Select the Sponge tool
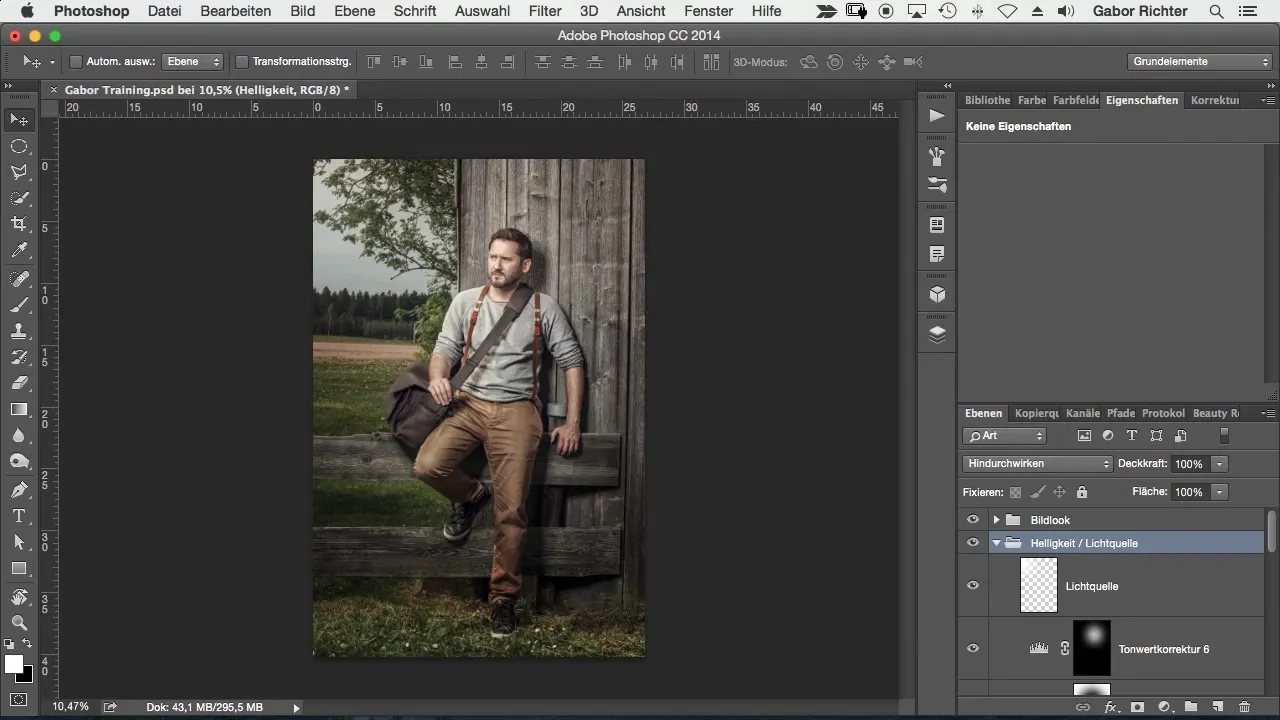Viewport: 1280px width, 720px height. [19, 461]
